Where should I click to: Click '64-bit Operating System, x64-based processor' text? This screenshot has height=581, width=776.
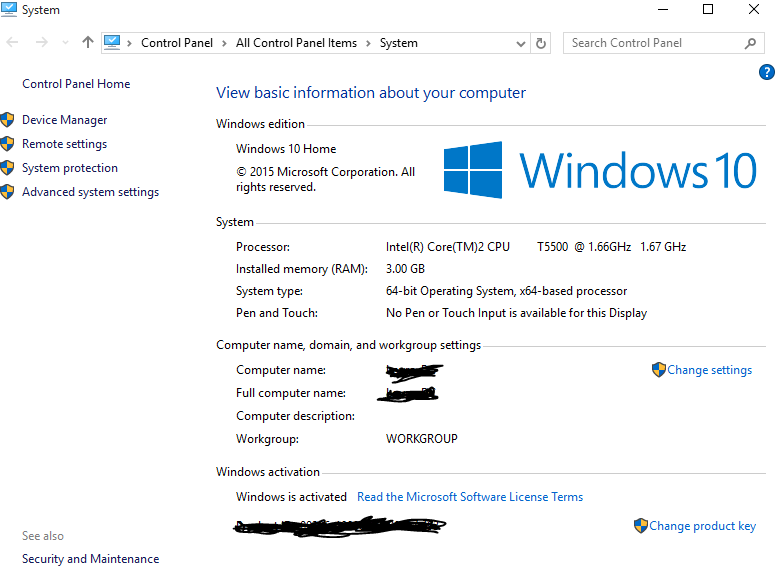coord(506,291)
